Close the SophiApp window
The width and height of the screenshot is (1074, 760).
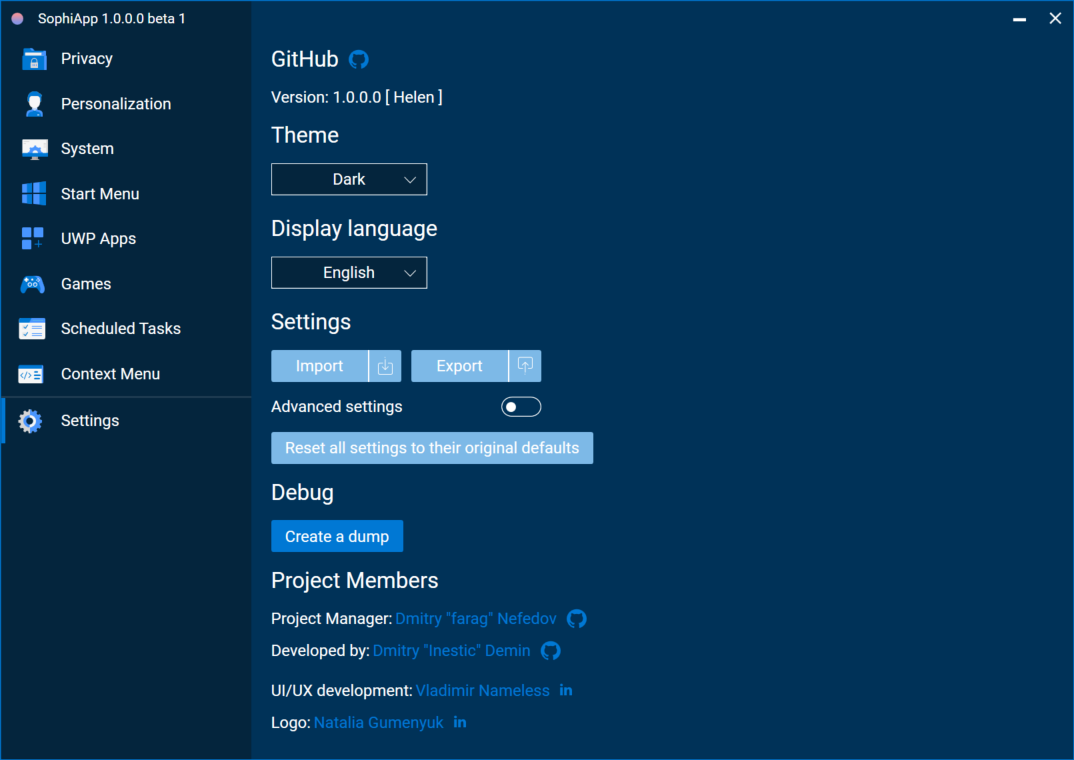(x=1056, y=18)
